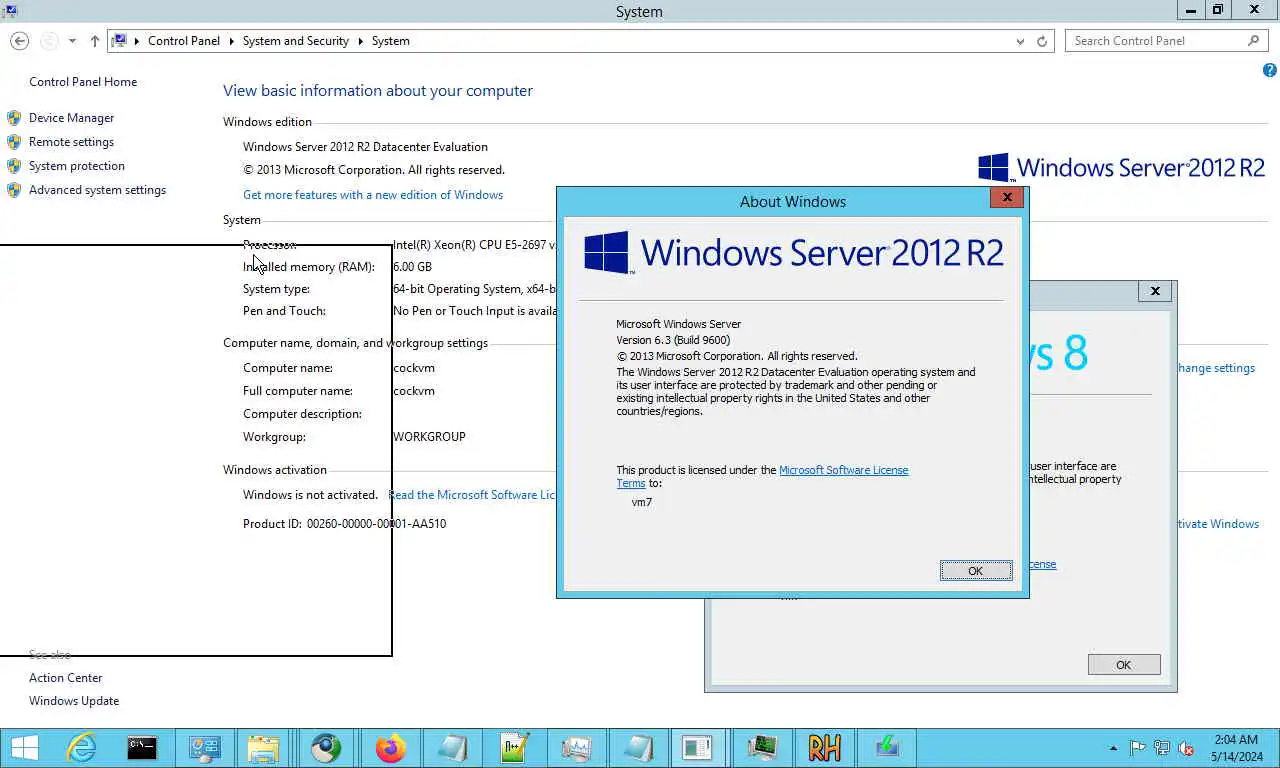Click the vm7 licensee name

642,502
